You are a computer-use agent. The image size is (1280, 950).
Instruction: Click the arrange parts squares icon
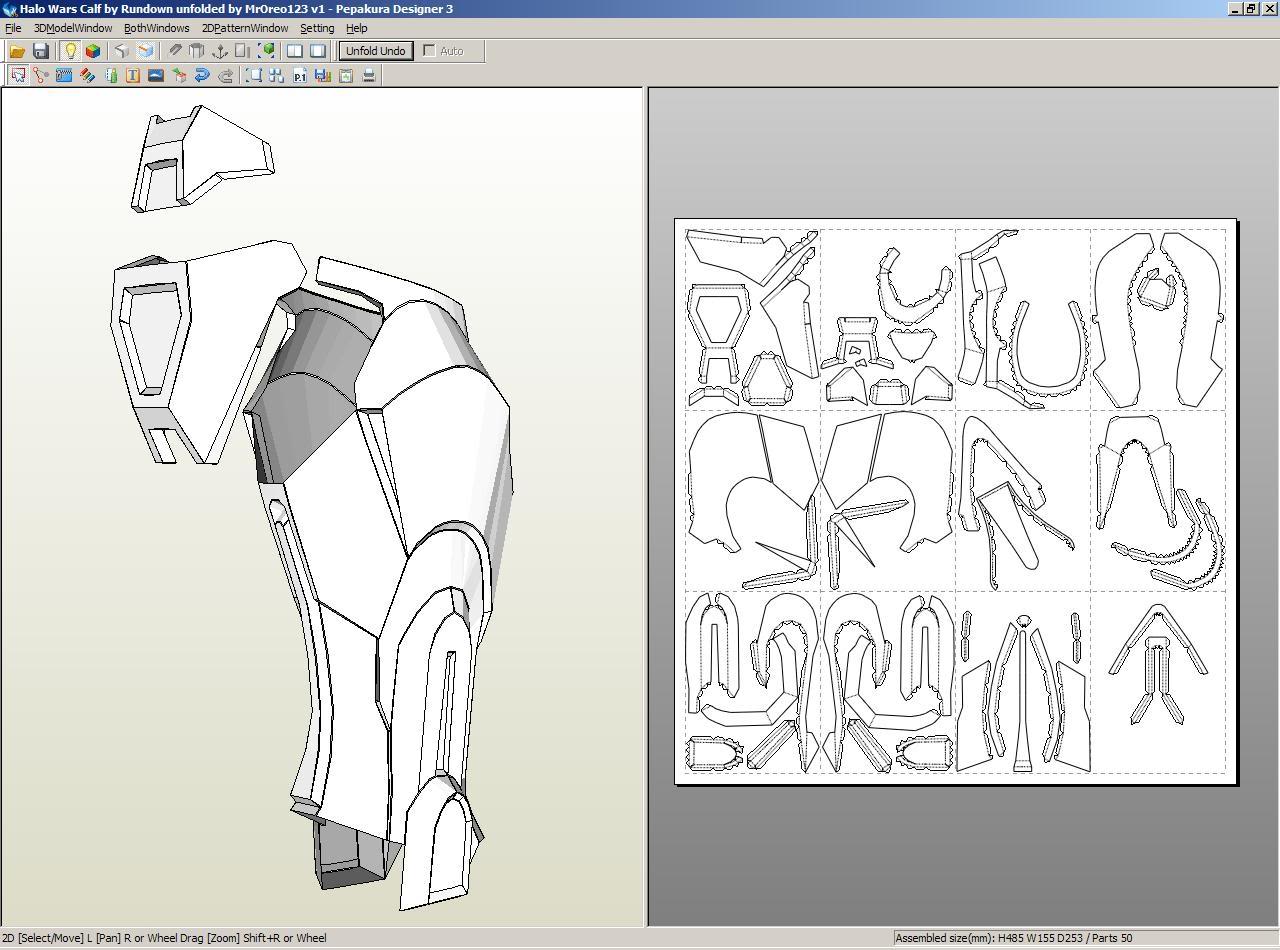tap(277, 75)
